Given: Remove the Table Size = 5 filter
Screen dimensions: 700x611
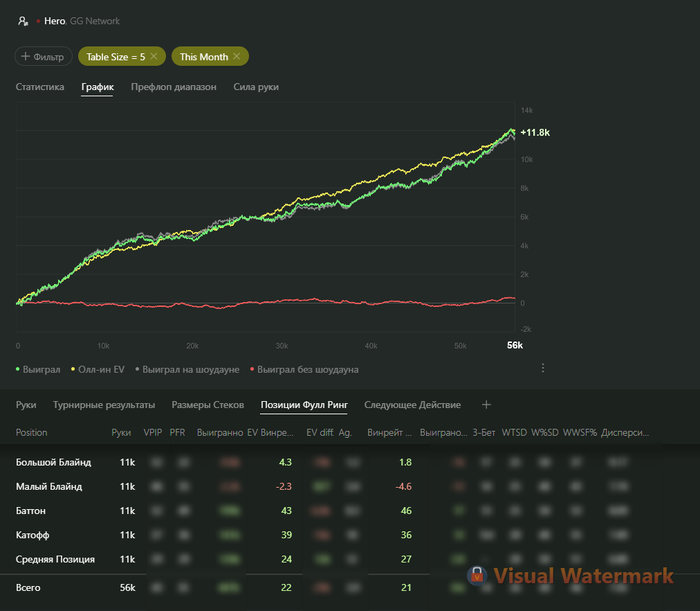Looking at the screenshot, I should 154,56.
